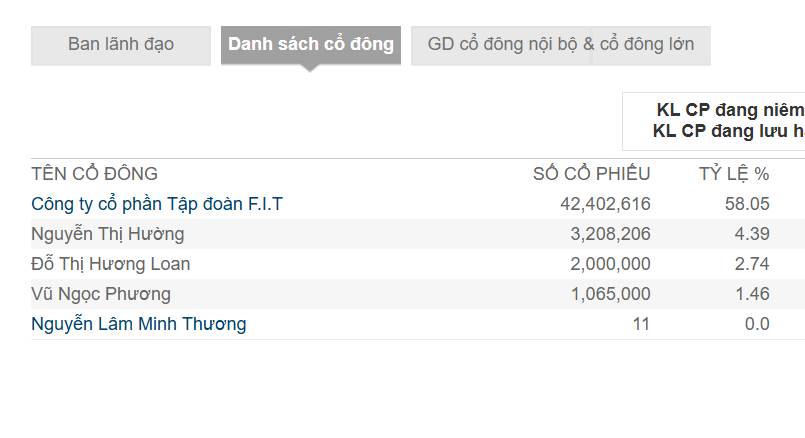Viewport: 805px width, 438px height.
Task: Click the KL CP đang niêm yết info box
Action: (x=714, y=121)
